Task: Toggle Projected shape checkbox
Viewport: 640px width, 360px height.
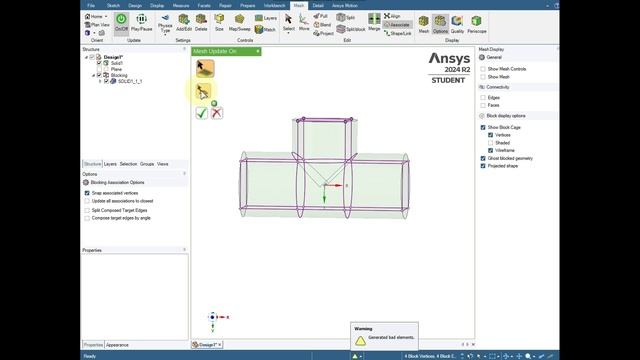Action: [483, 166]
